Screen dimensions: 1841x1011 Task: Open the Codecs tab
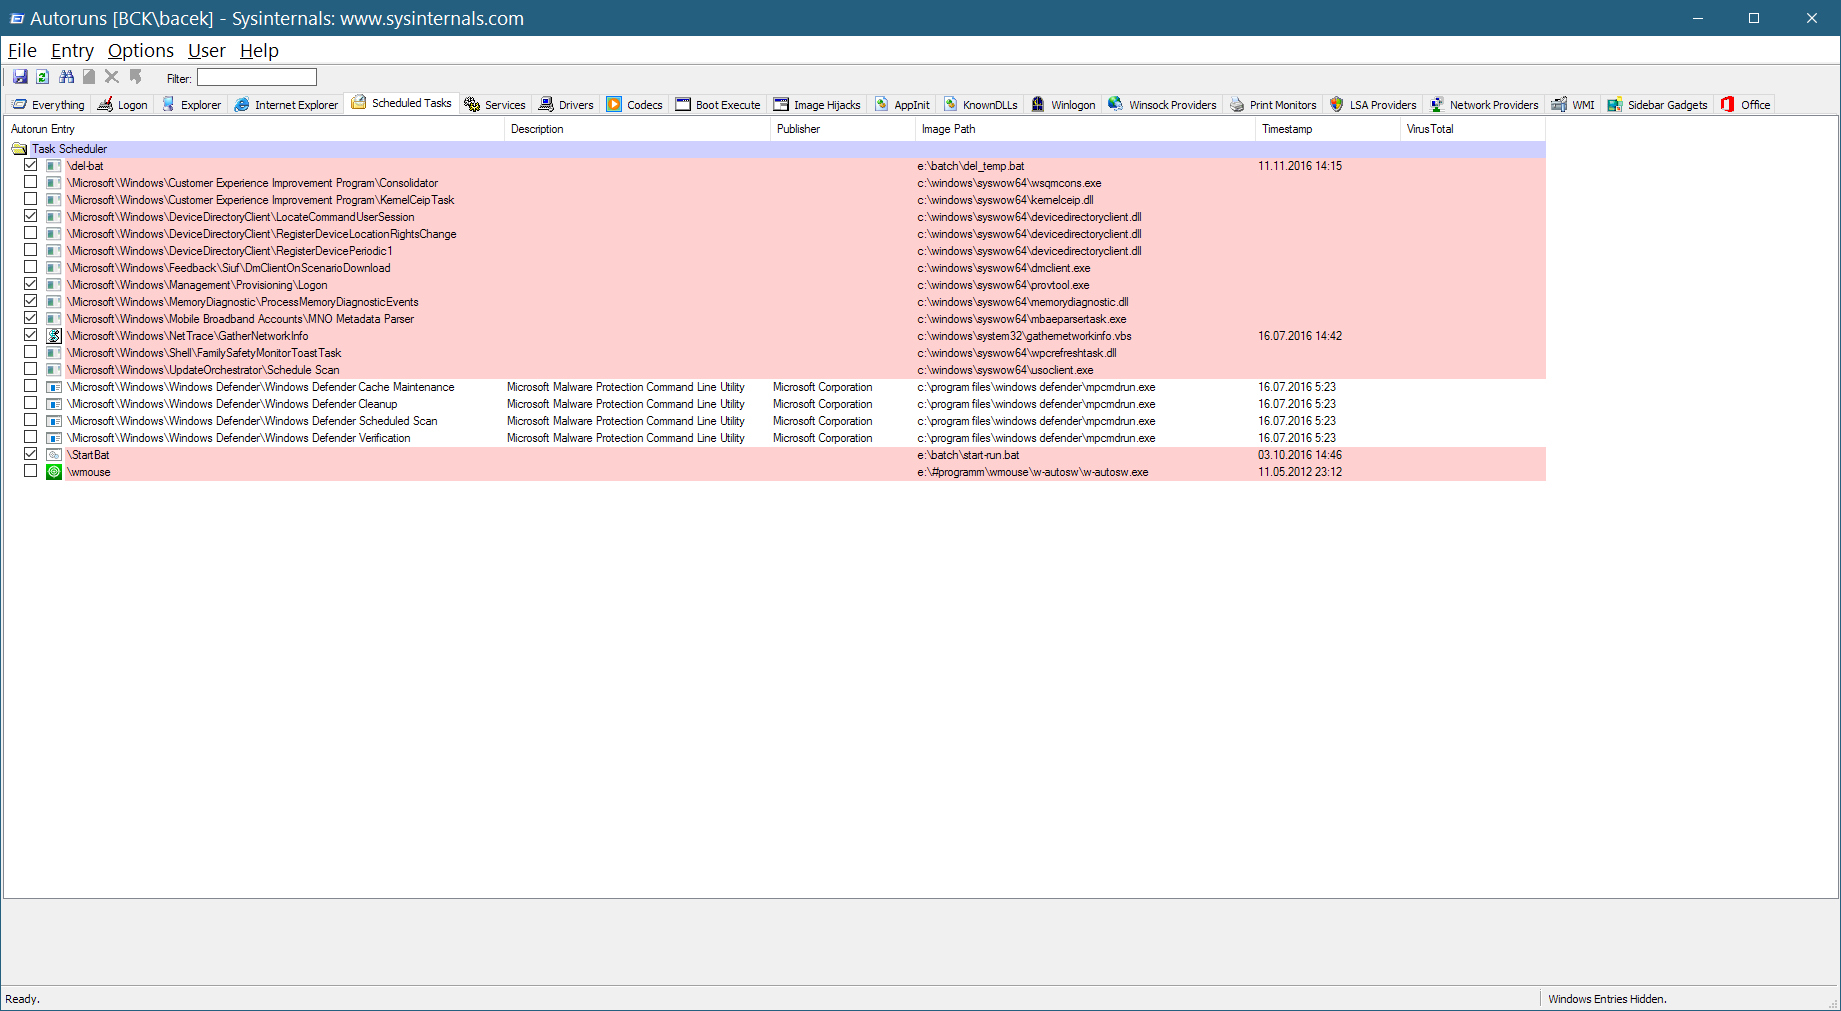click(635, 105)
